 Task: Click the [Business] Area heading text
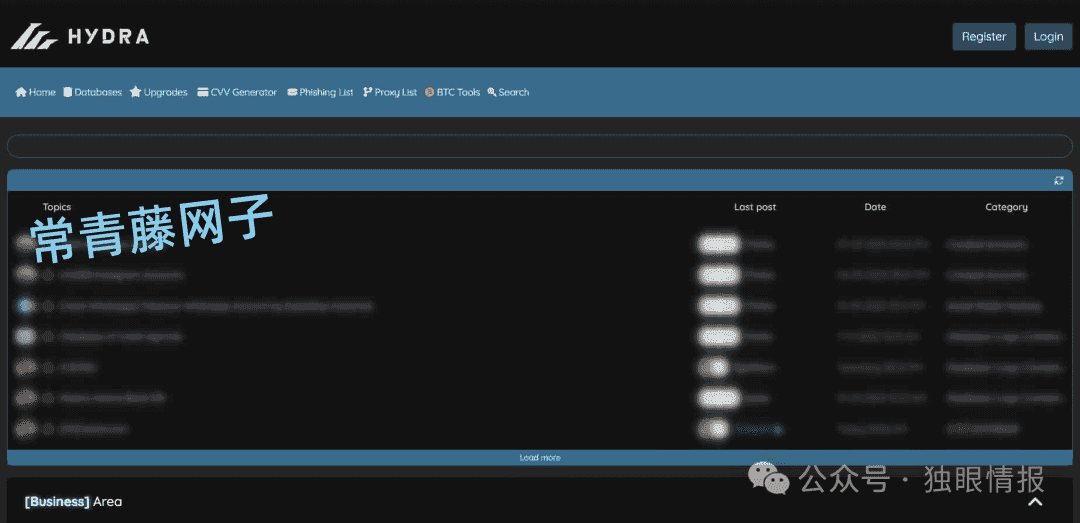coord(73,501)
